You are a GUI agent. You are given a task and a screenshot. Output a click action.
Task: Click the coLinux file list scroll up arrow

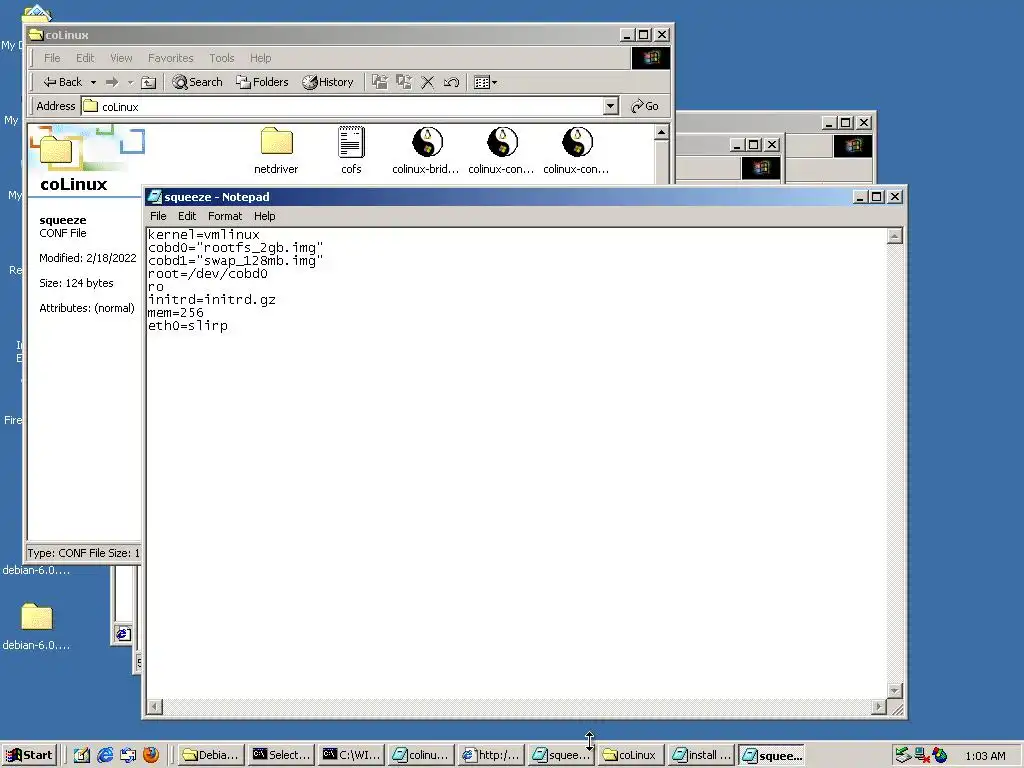(x=661, y=133)
